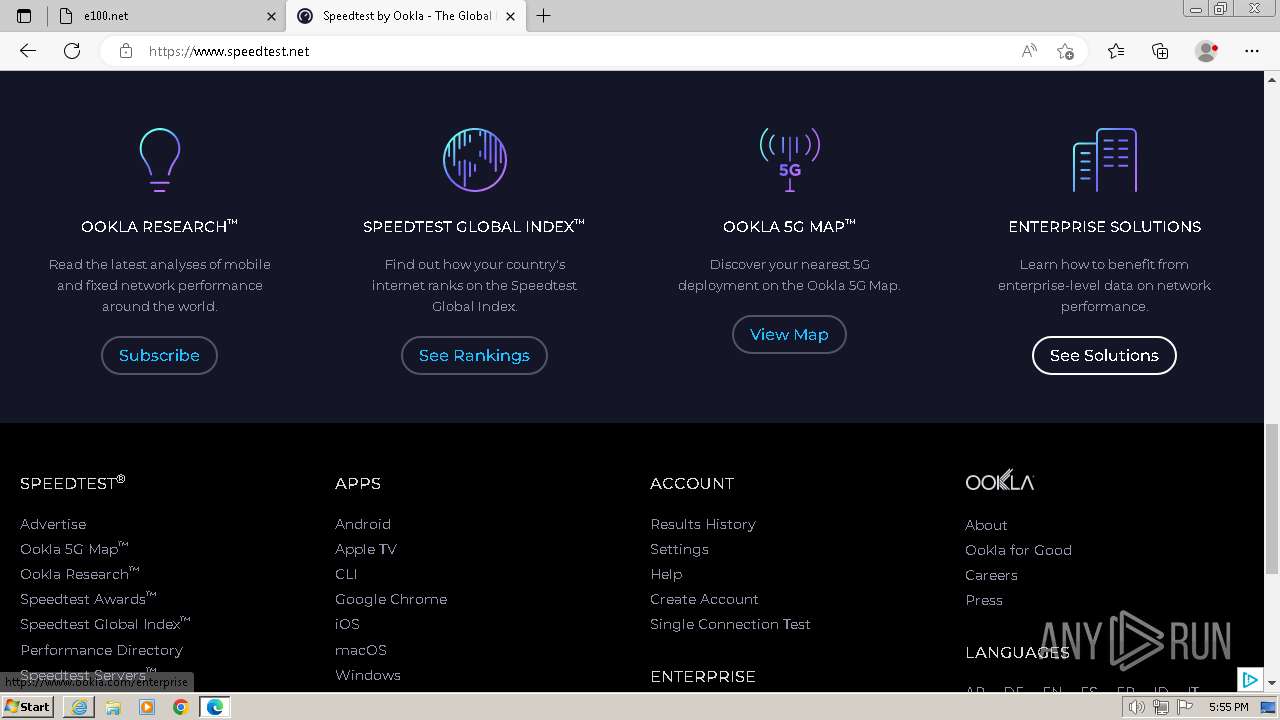Image resolution: width=1280 pixels, height=720 pixels.
Task: Open Performance Directory link
Action: pyautogui.click(x=101, y=650)
